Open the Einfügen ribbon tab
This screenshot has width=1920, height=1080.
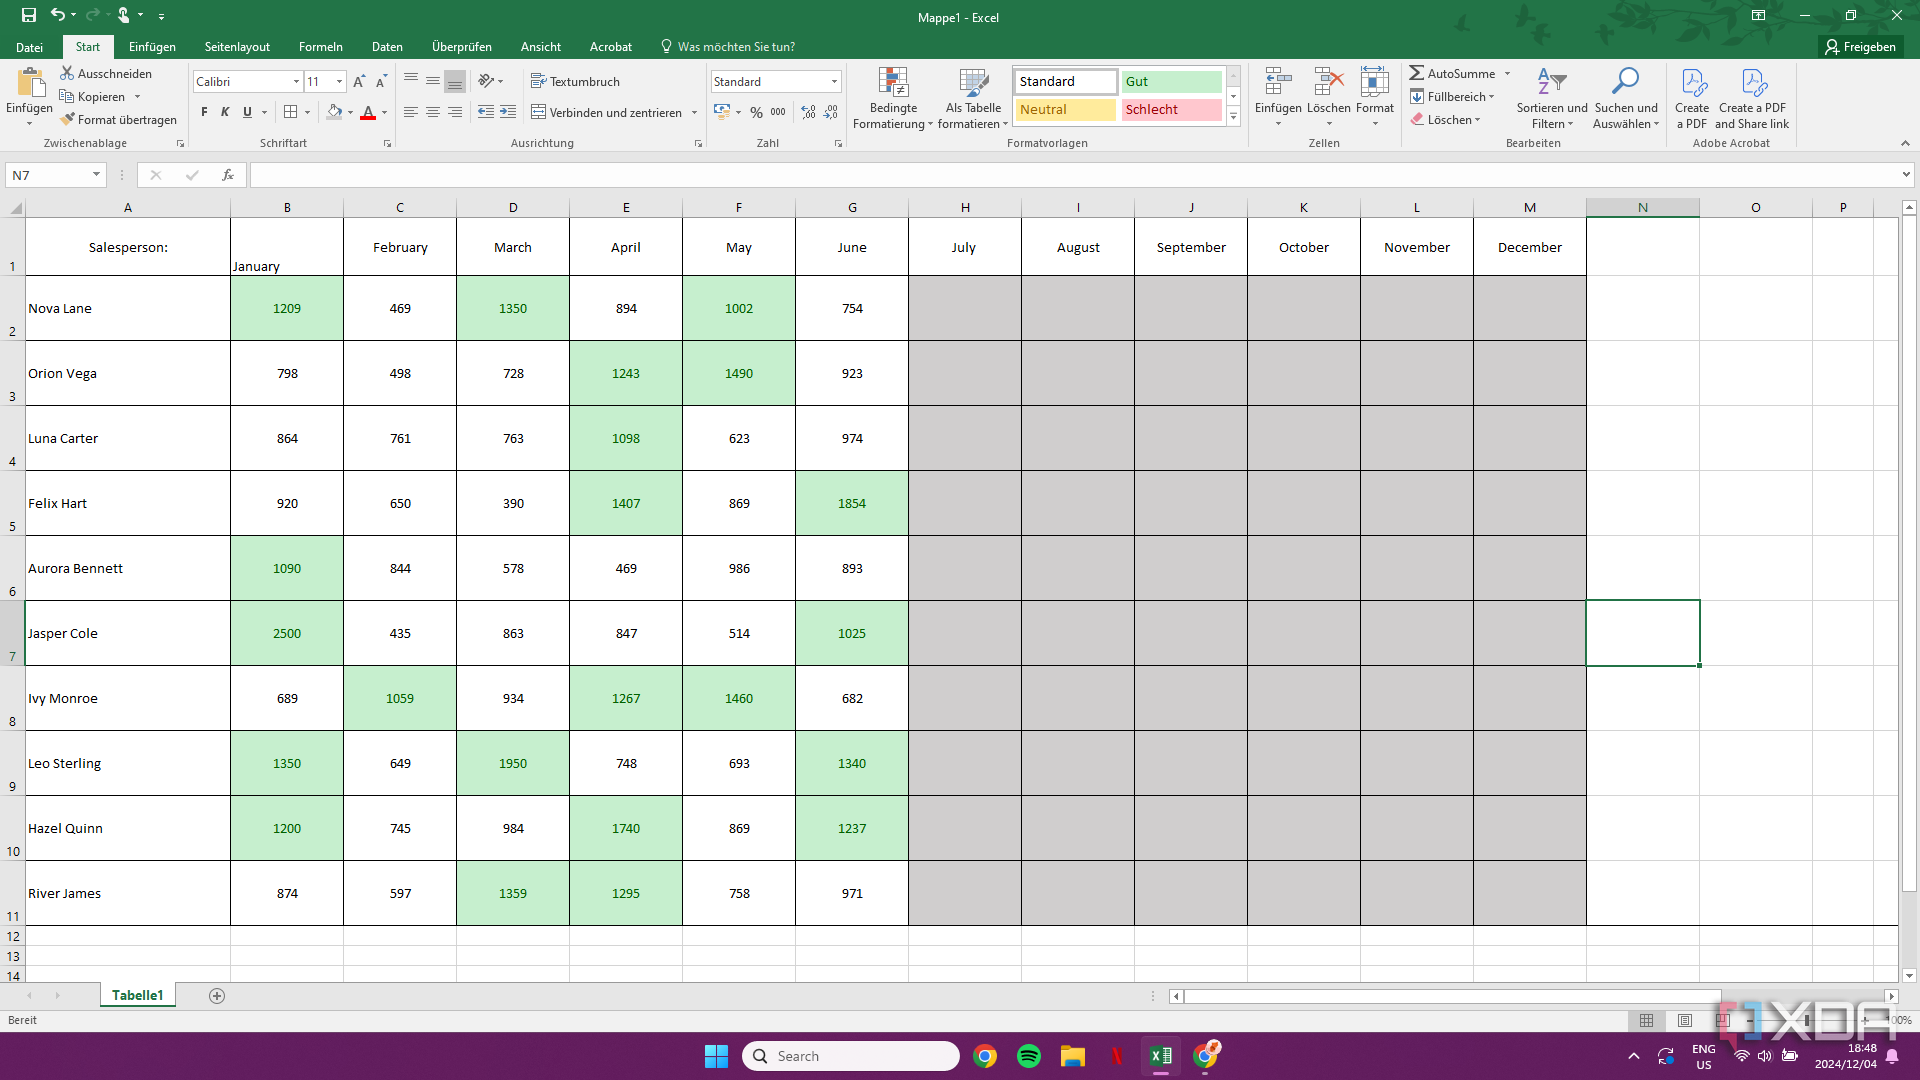[x=152, y=46]
